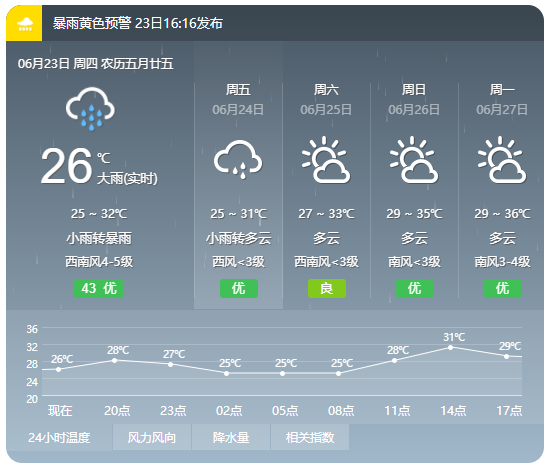Switch to the 风力风向 tab
Screen dimensions: 549x470
(x=152, y=437)
